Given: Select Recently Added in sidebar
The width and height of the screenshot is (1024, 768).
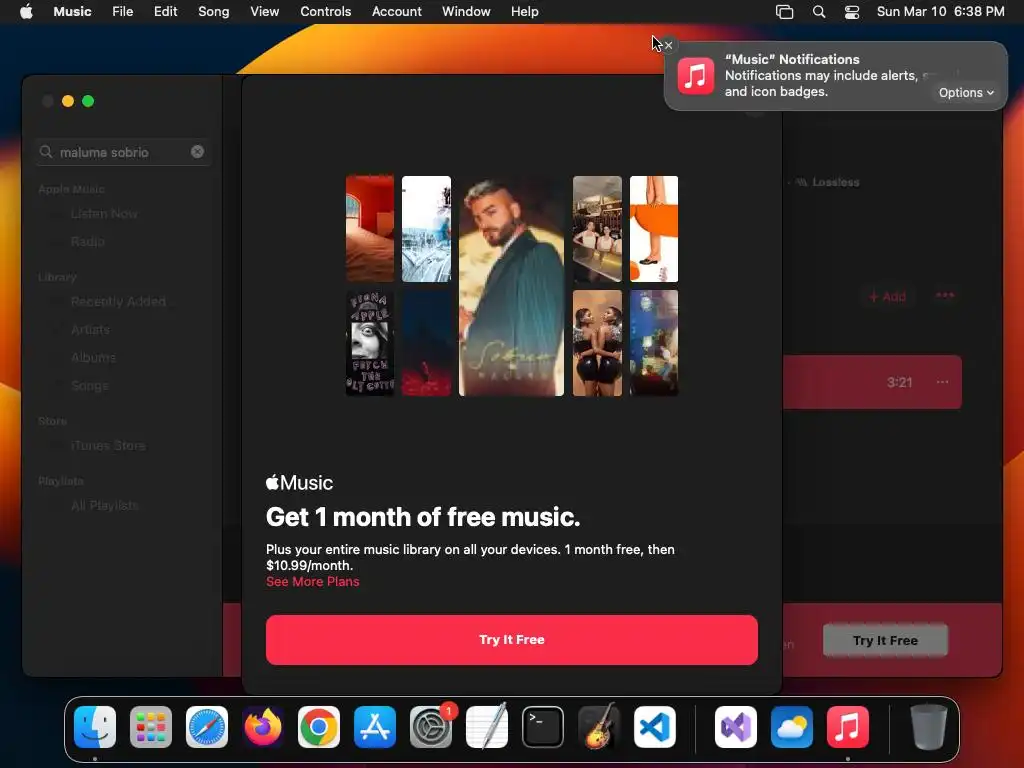Looking at the screenshot, I should pyautogui.click(x=118, y=301).
